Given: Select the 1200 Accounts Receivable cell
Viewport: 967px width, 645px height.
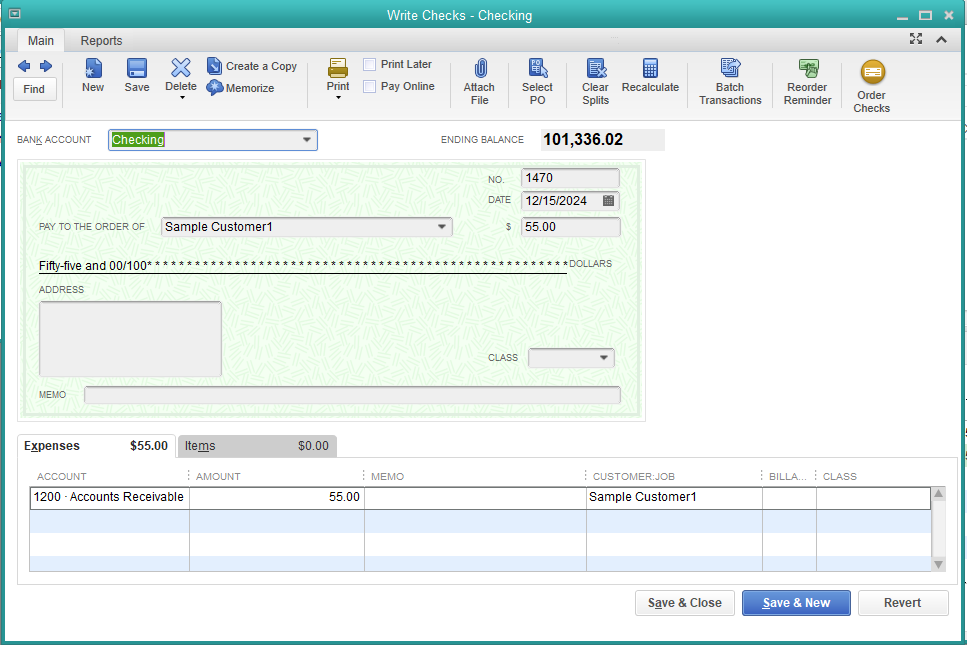Looking at the screenshot, I should coord(109,497).
